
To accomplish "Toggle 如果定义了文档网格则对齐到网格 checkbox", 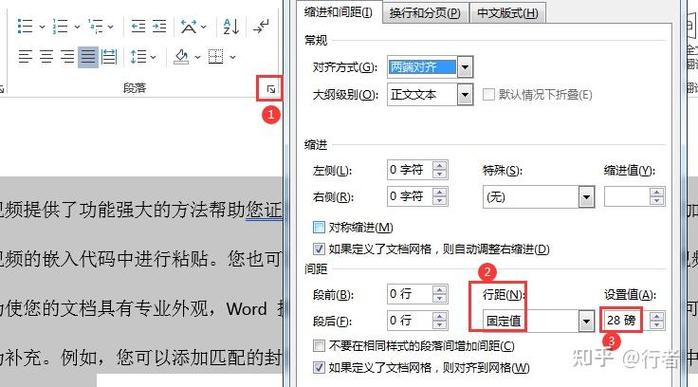I will (x=319, y=367).
